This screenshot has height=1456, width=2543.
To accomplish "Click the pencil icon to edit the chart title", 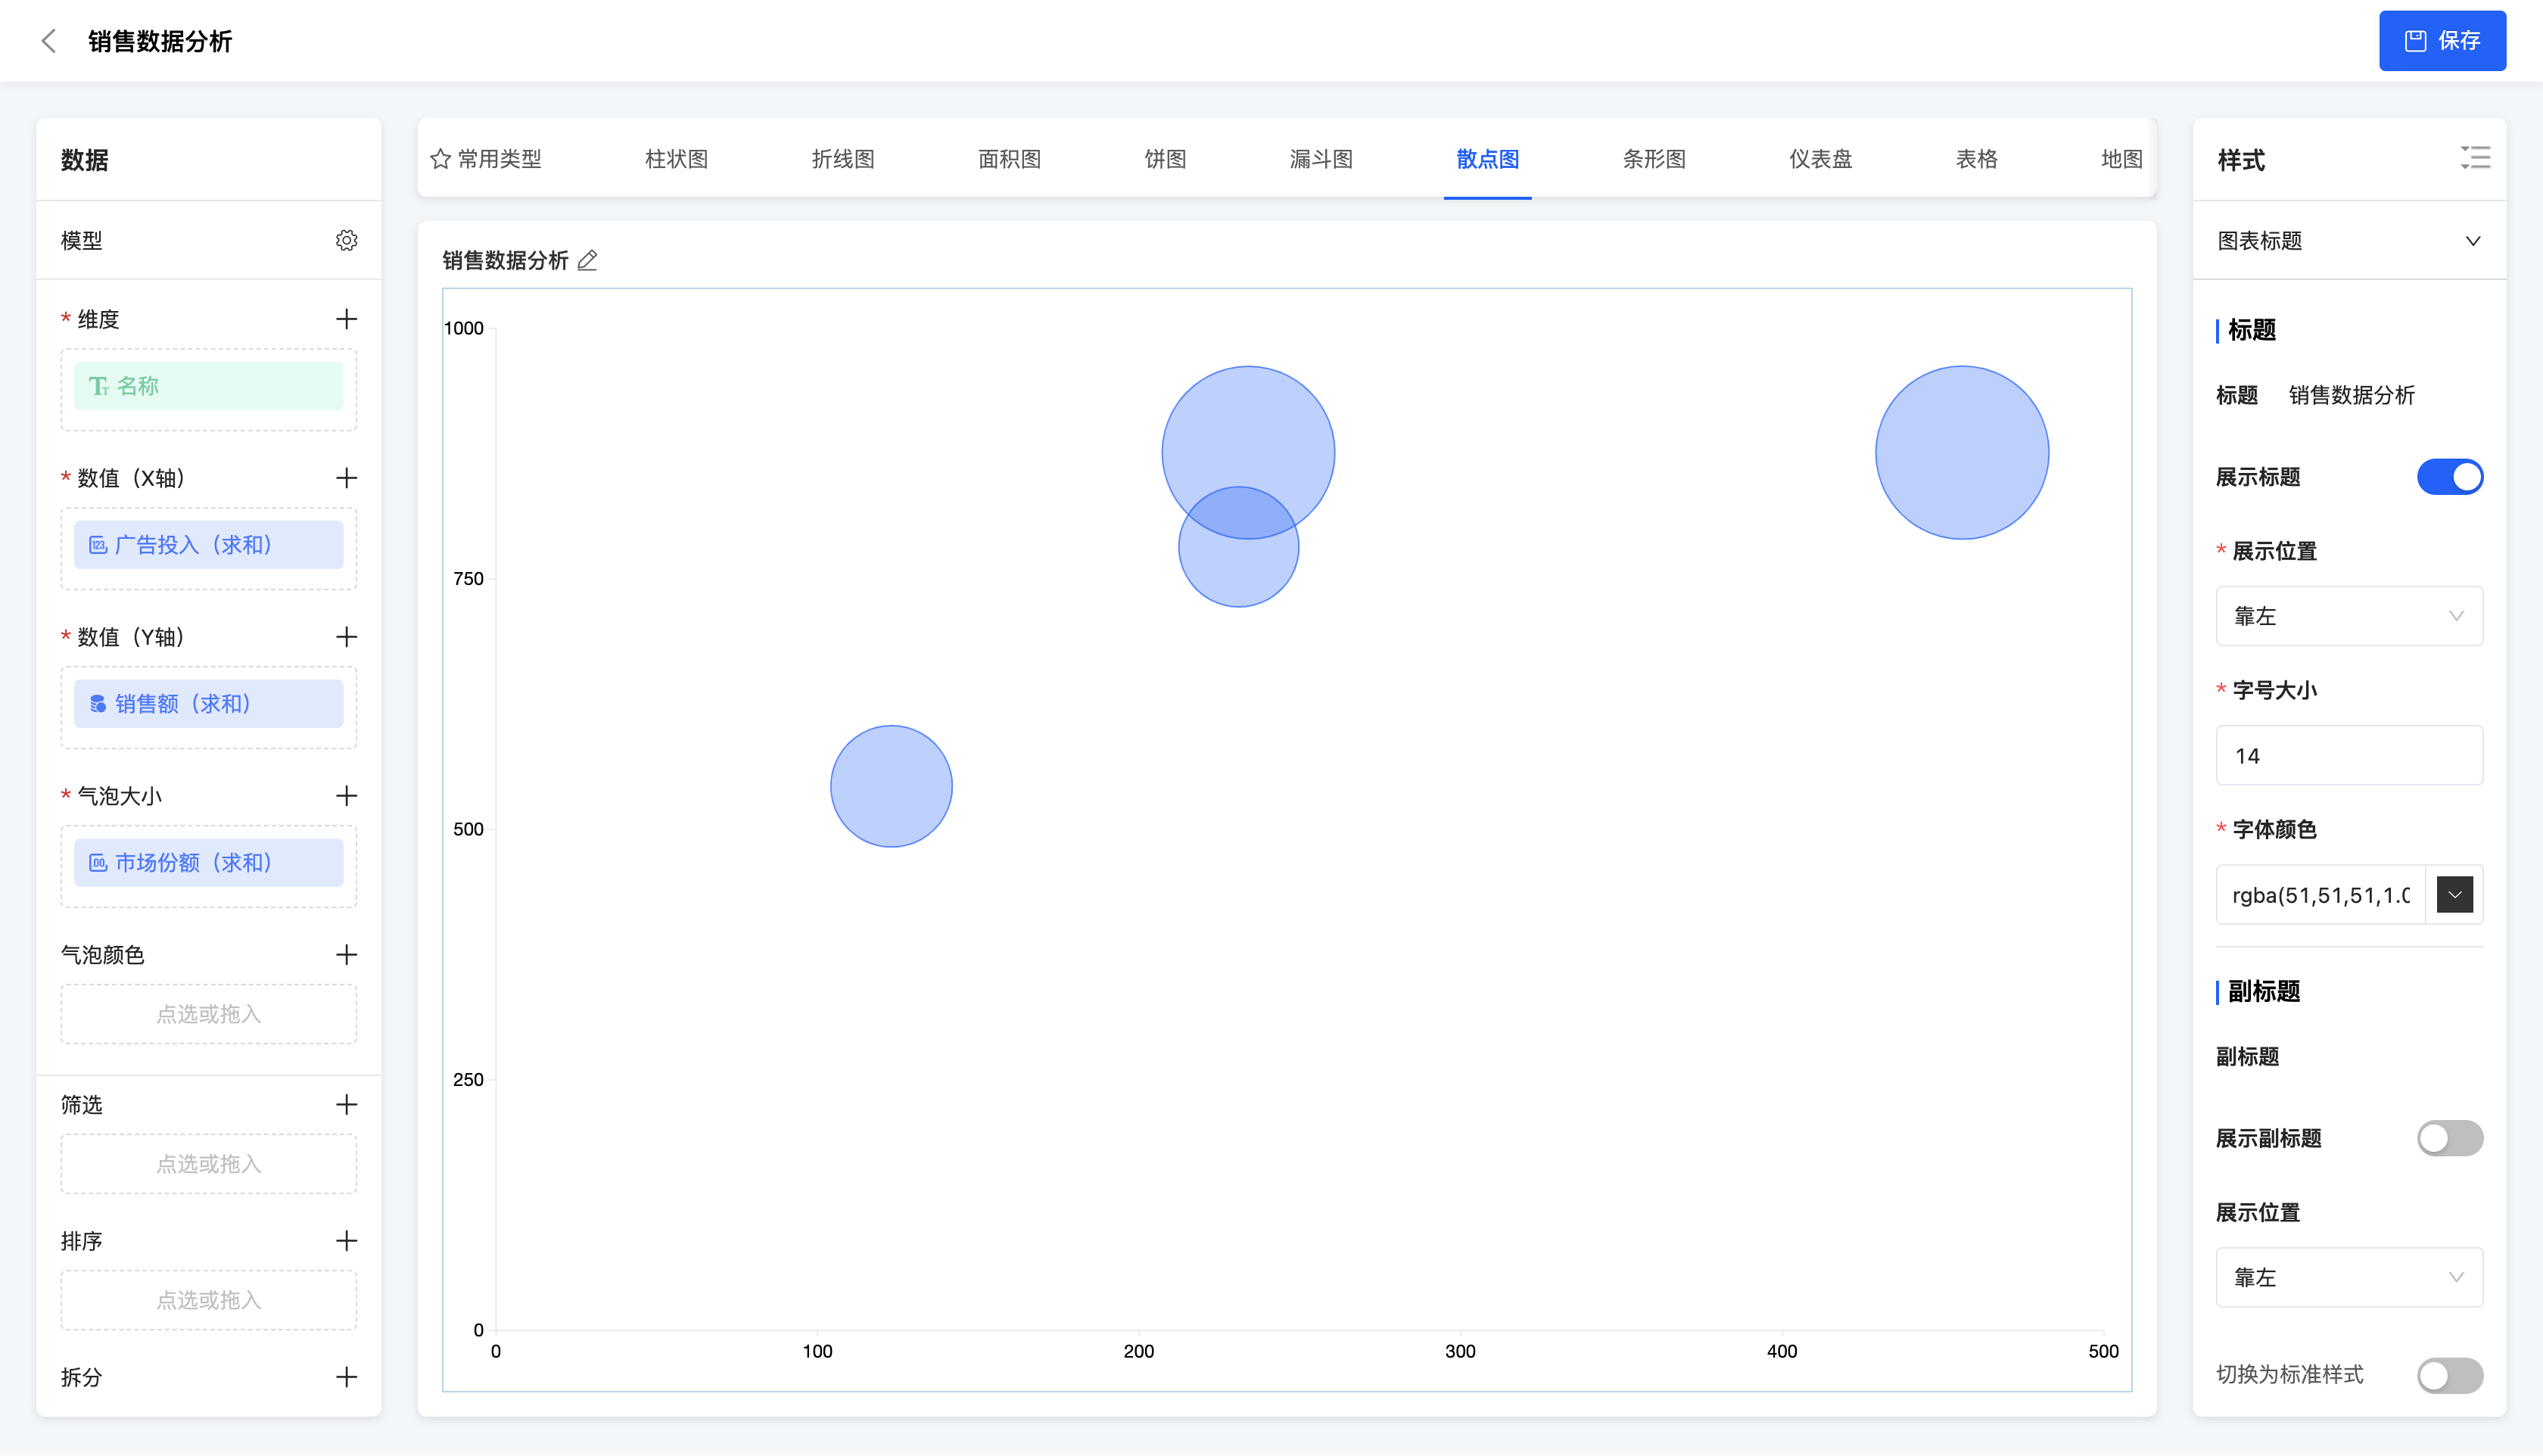I will [588, 261].
